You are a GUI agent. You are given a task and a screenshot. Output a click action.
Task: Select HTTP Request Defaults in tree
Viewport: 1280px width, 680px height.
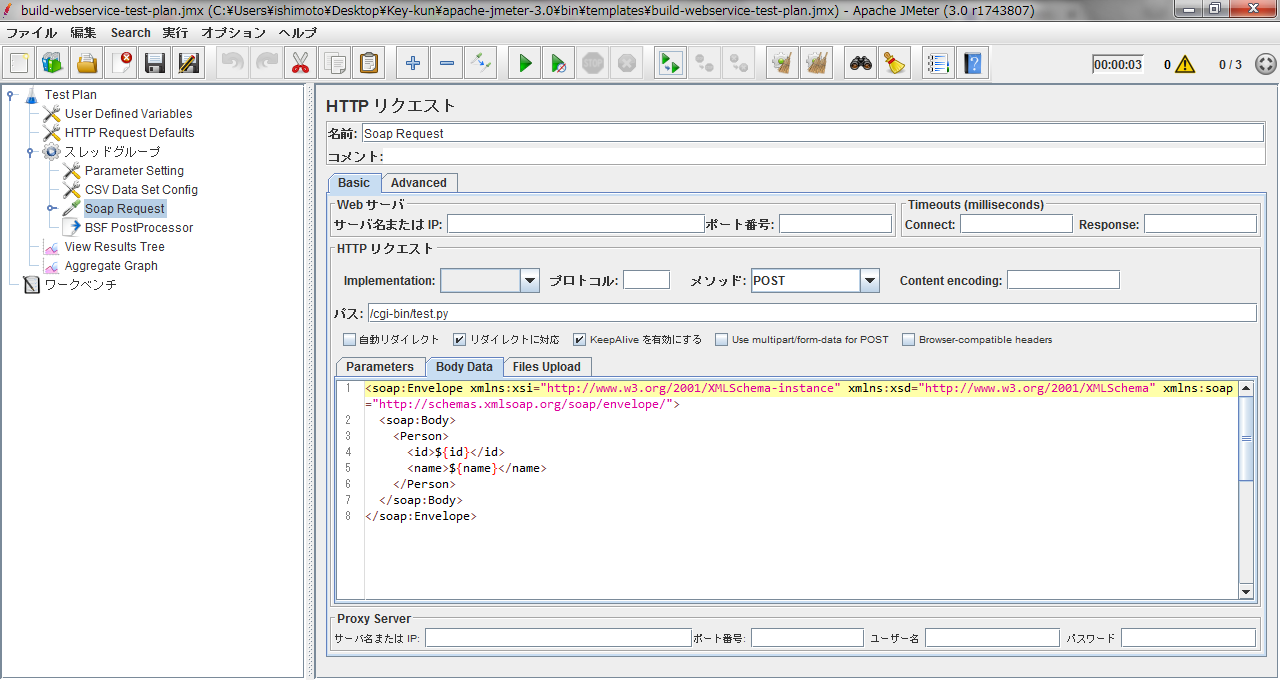click(130, 133)
